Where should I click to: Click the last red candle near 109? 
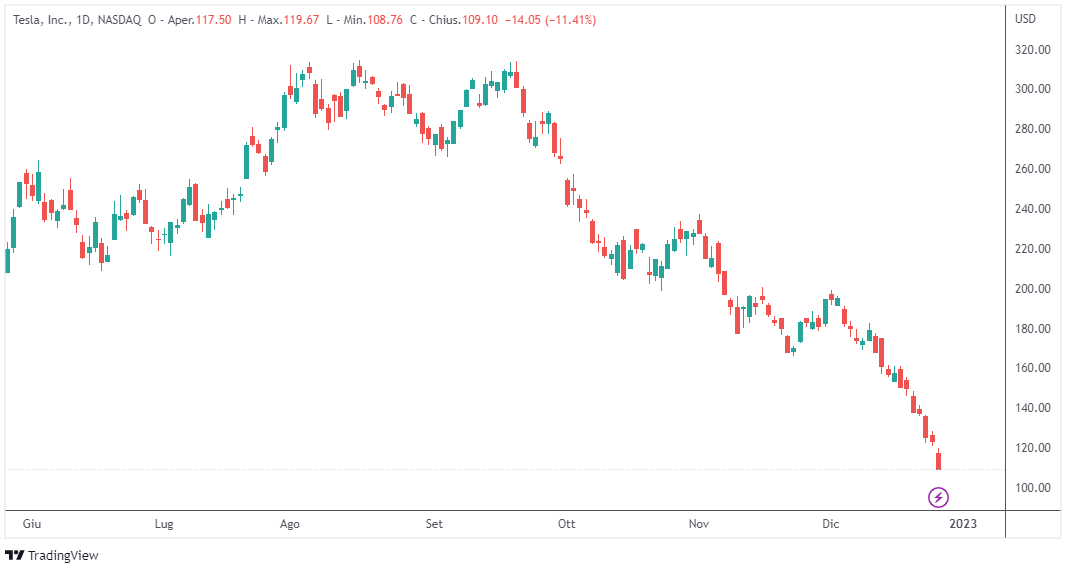939,461
